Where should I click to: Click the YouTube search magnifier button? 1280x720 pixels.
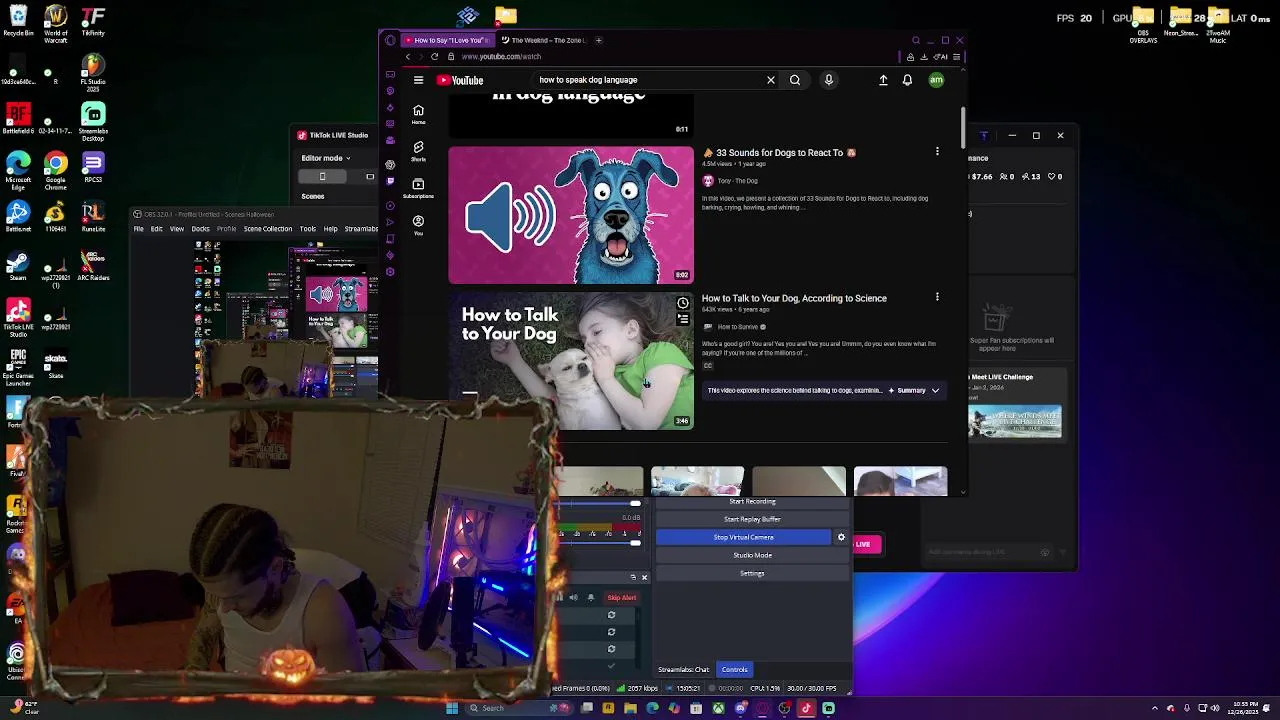[x=795, y=80]
